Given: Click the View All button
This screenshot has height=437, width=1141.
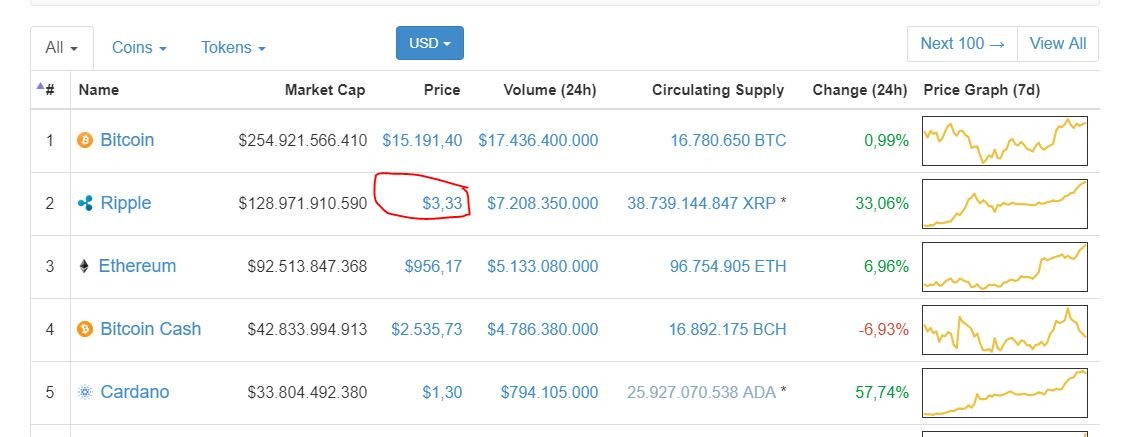Looking at the screenshot, I should (x=1057, y=44).
